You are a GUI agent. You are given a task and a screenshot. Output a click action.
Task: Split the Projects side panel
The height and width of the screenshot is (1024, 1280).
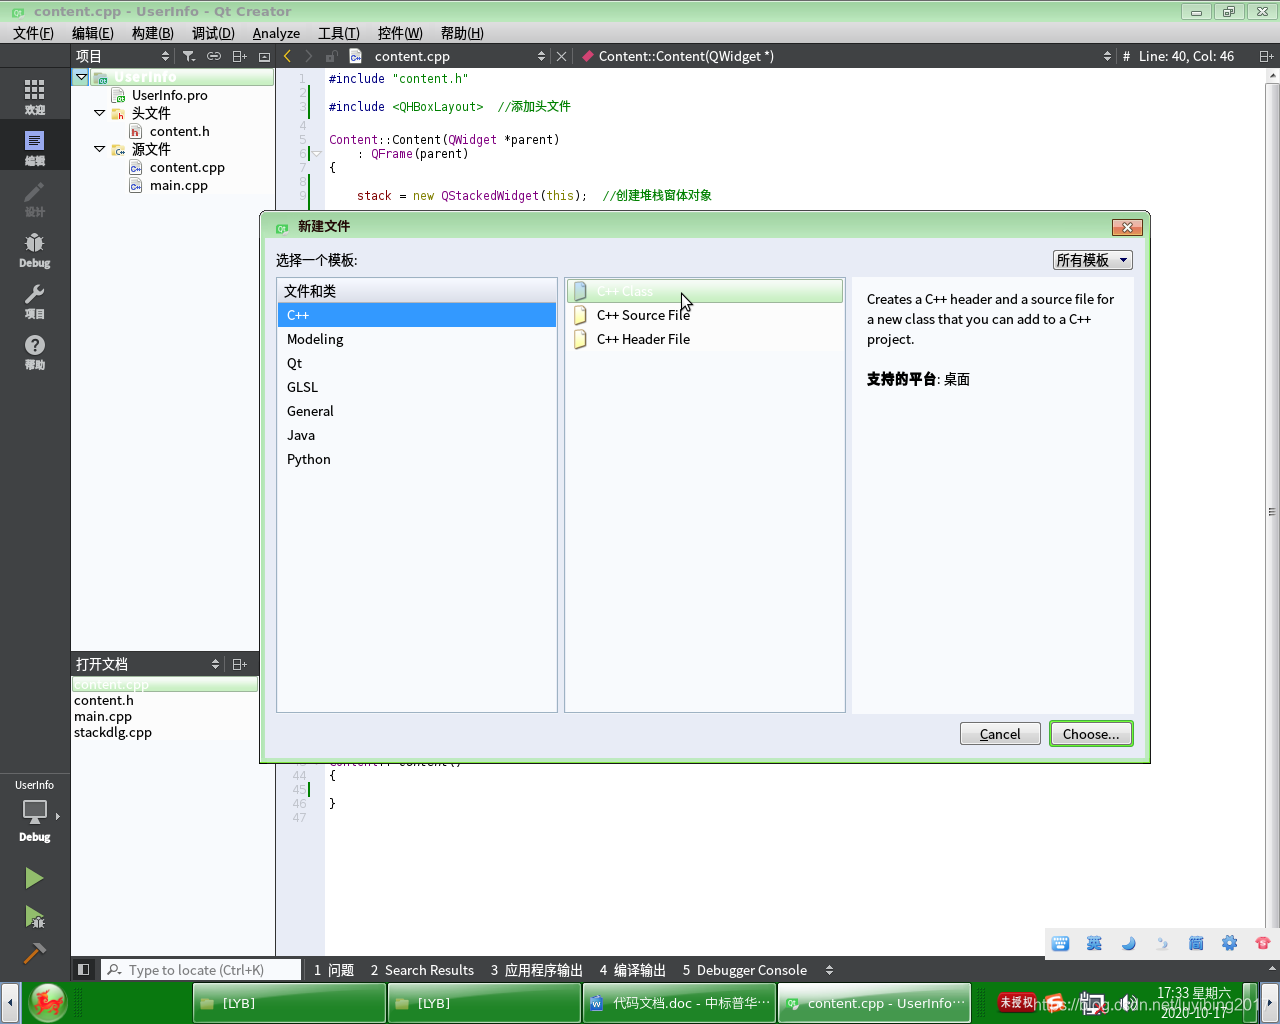[x=239, y=57]
